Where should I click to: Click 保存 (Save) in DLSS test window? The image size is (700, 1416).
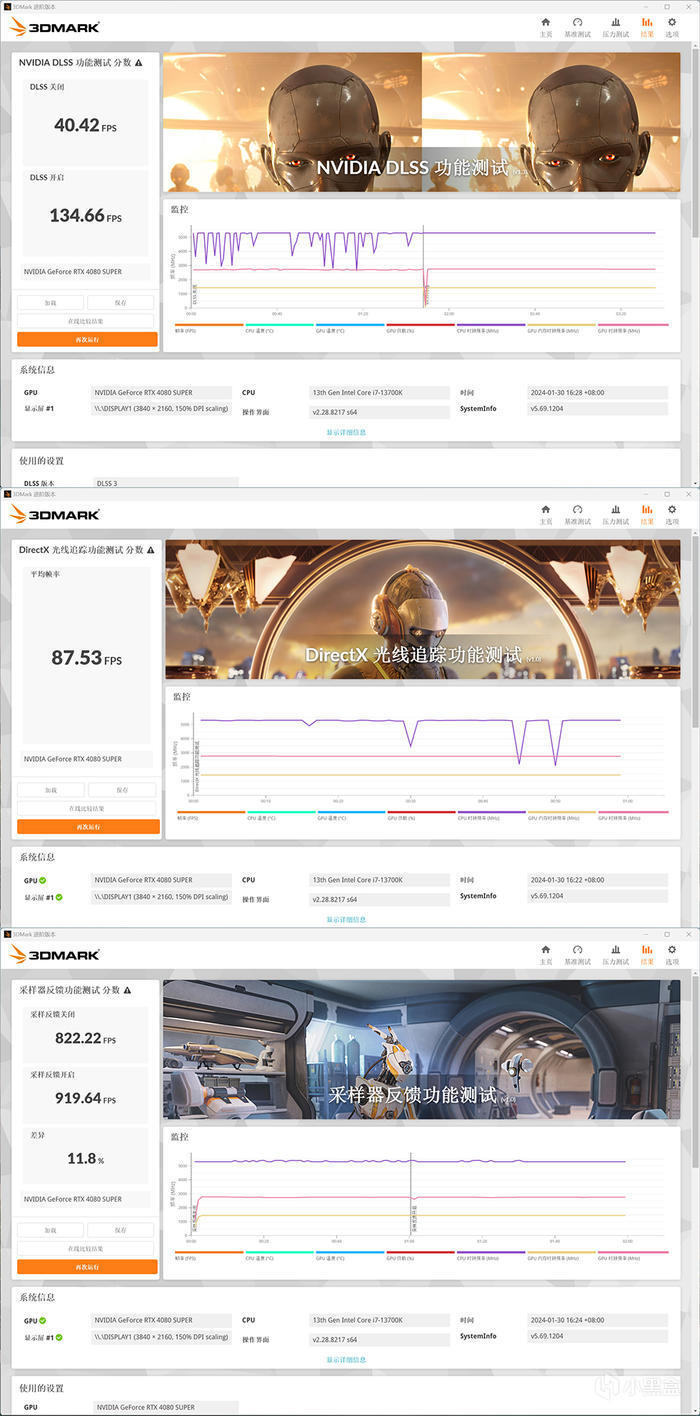[x=121, y=302]
